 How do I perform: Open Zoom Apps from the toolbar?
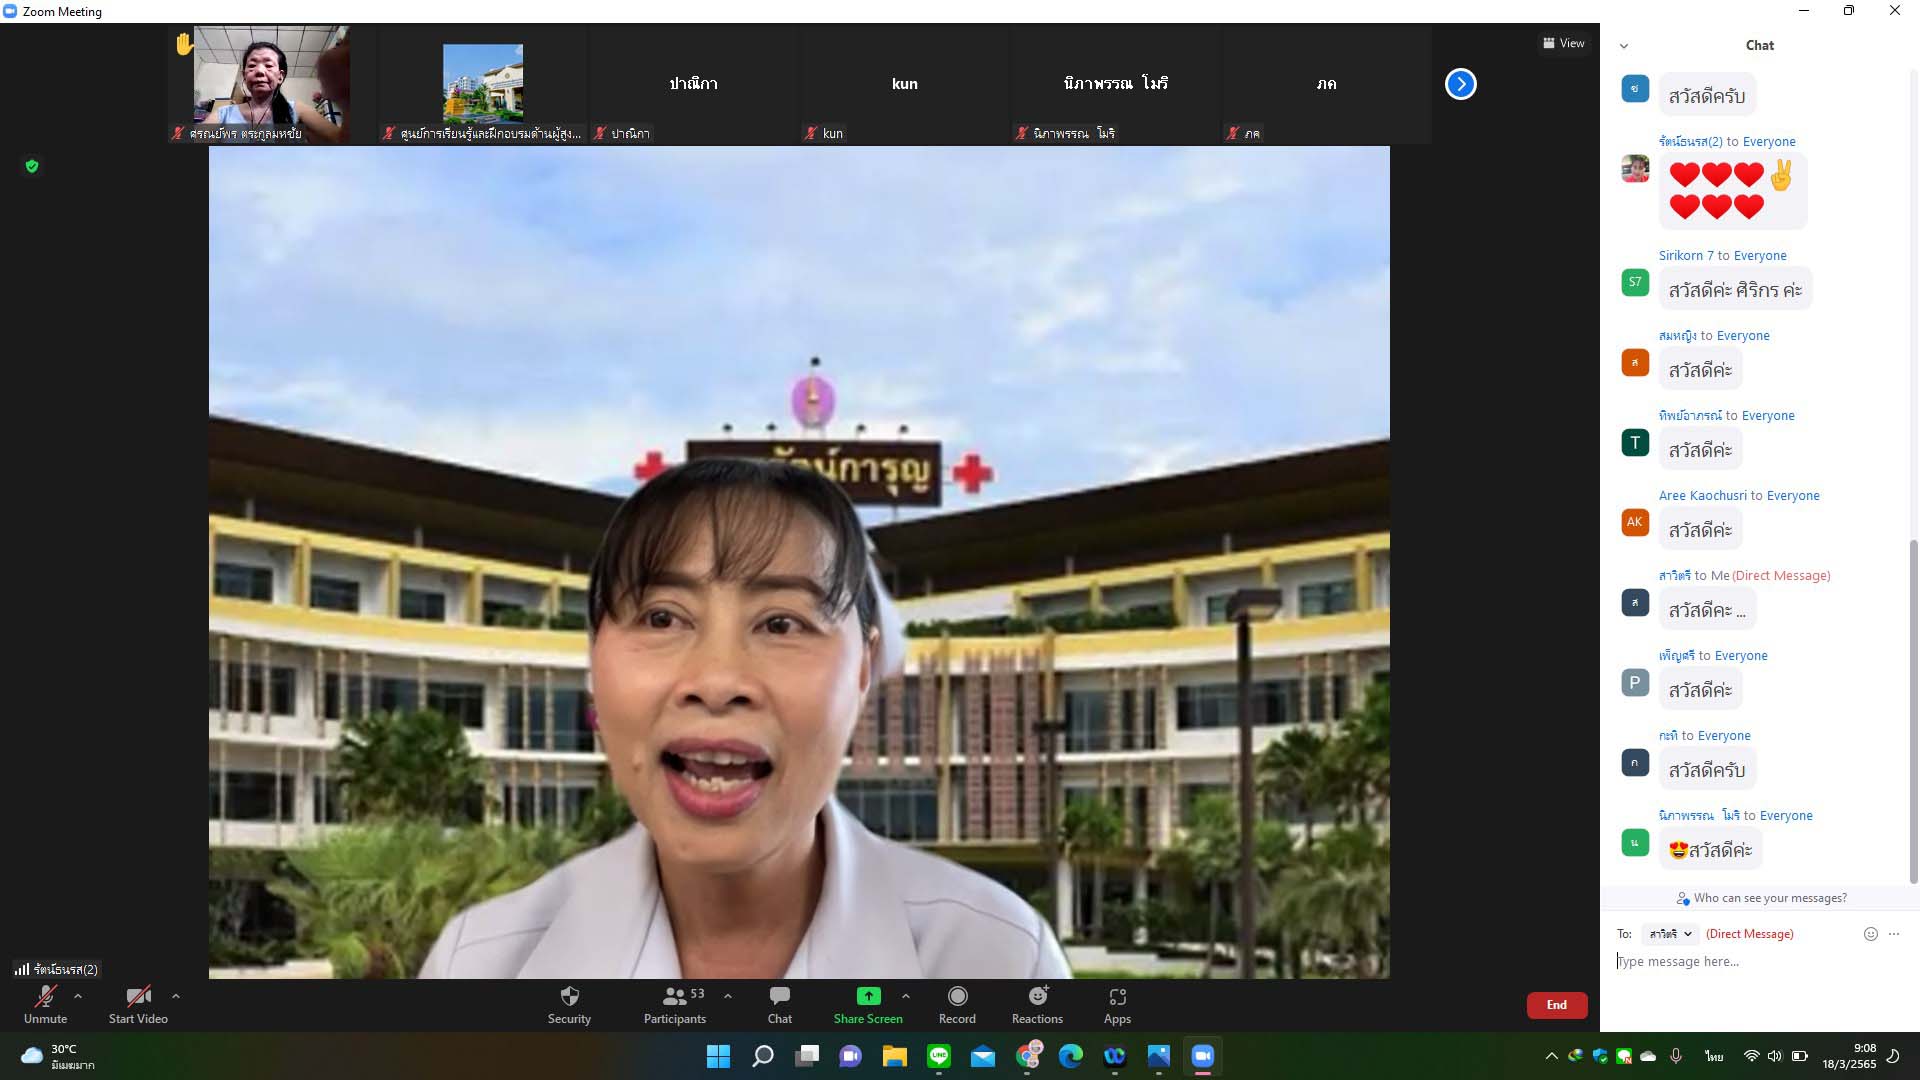(x=1116, y=996)
